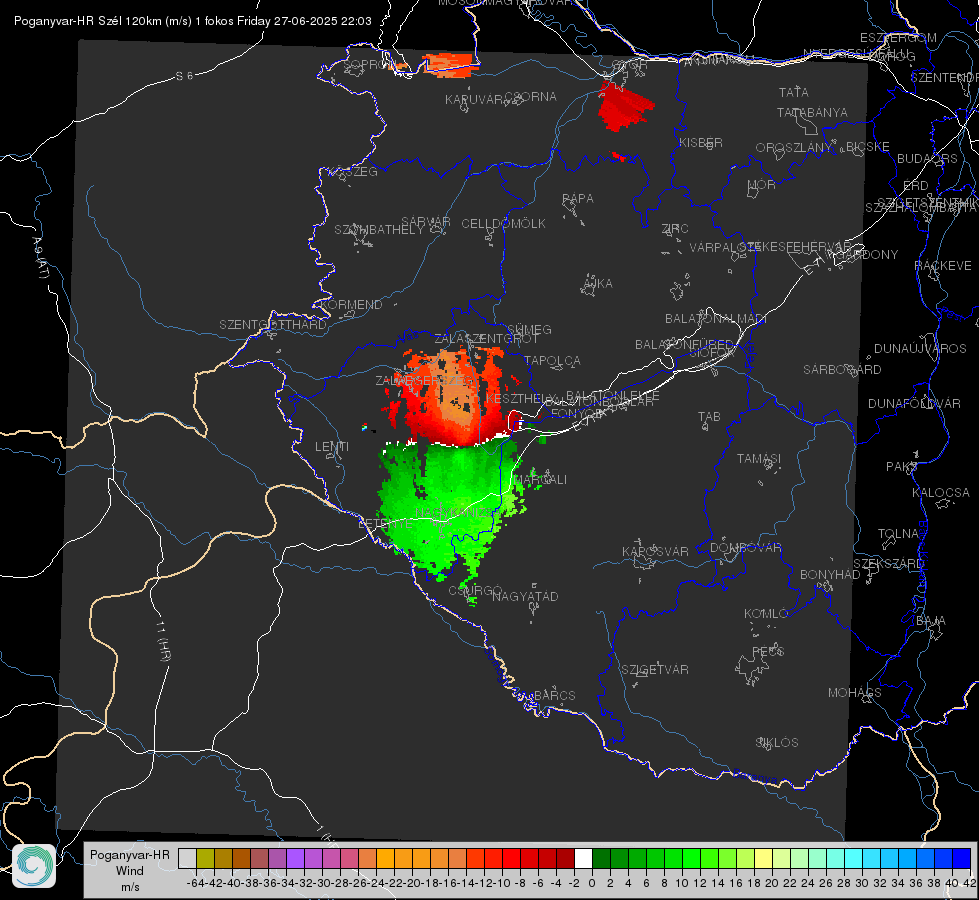Image resolution: width=979 pixels, height=900 pixels.
Task: Click the 11 (HR) road label
Action: pos(163,641)
